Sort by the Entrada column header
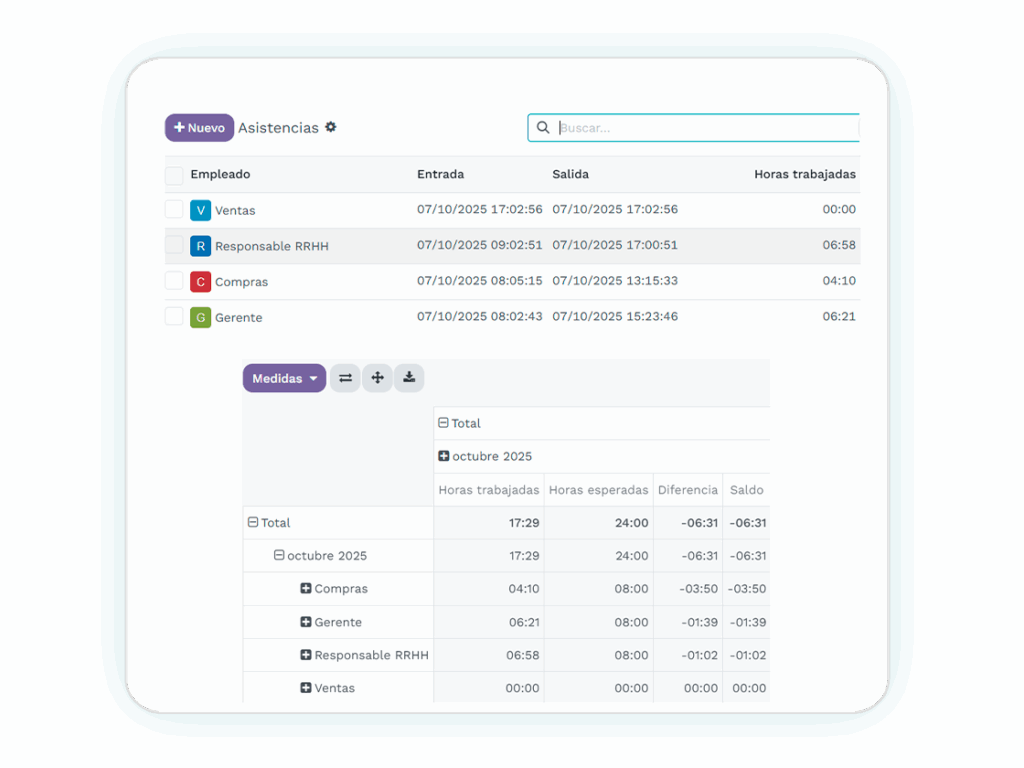1024x768 pixels. click(x=440, y=174)
